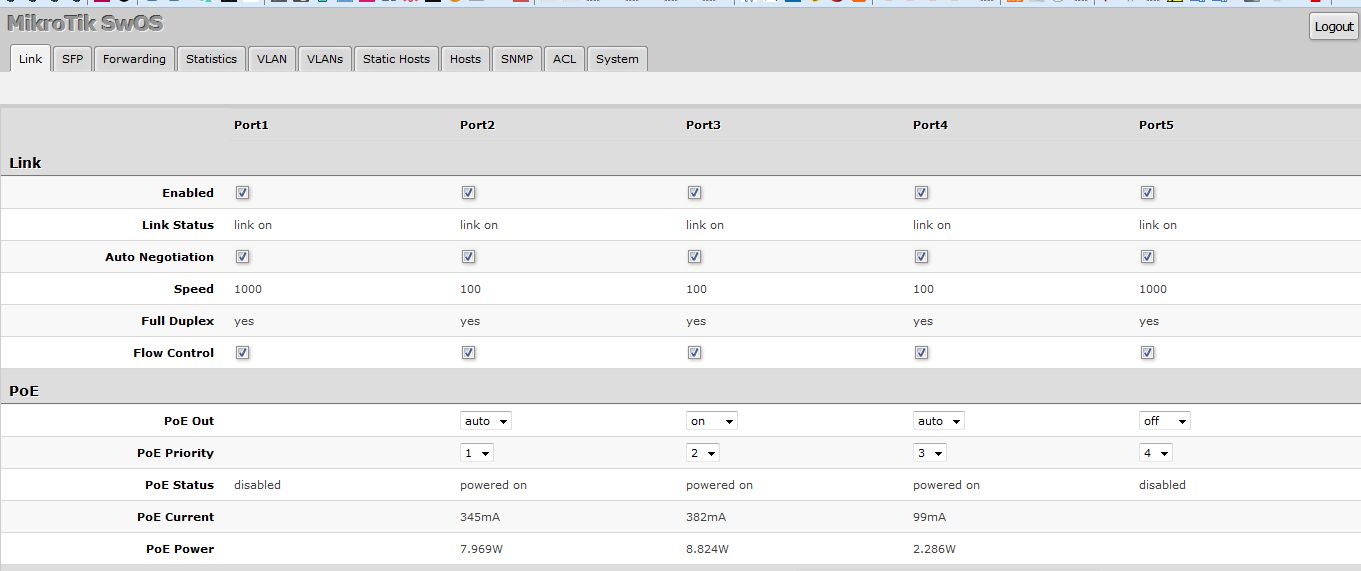Click Port1 speed value 1000
1361x571 pixels.
tap(248, 289)
